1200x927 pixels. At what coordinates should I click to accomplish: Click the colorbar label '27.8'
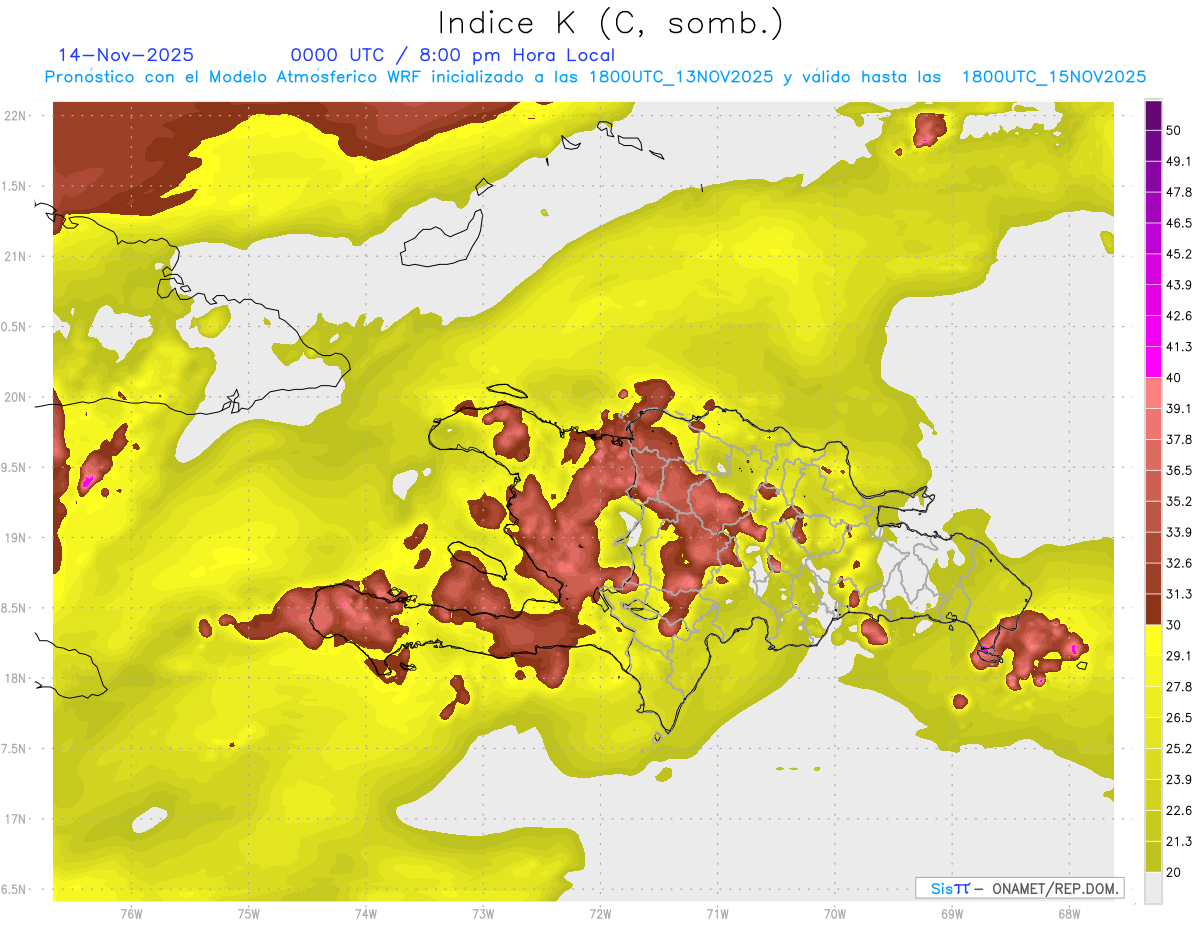coord(1179,686)
